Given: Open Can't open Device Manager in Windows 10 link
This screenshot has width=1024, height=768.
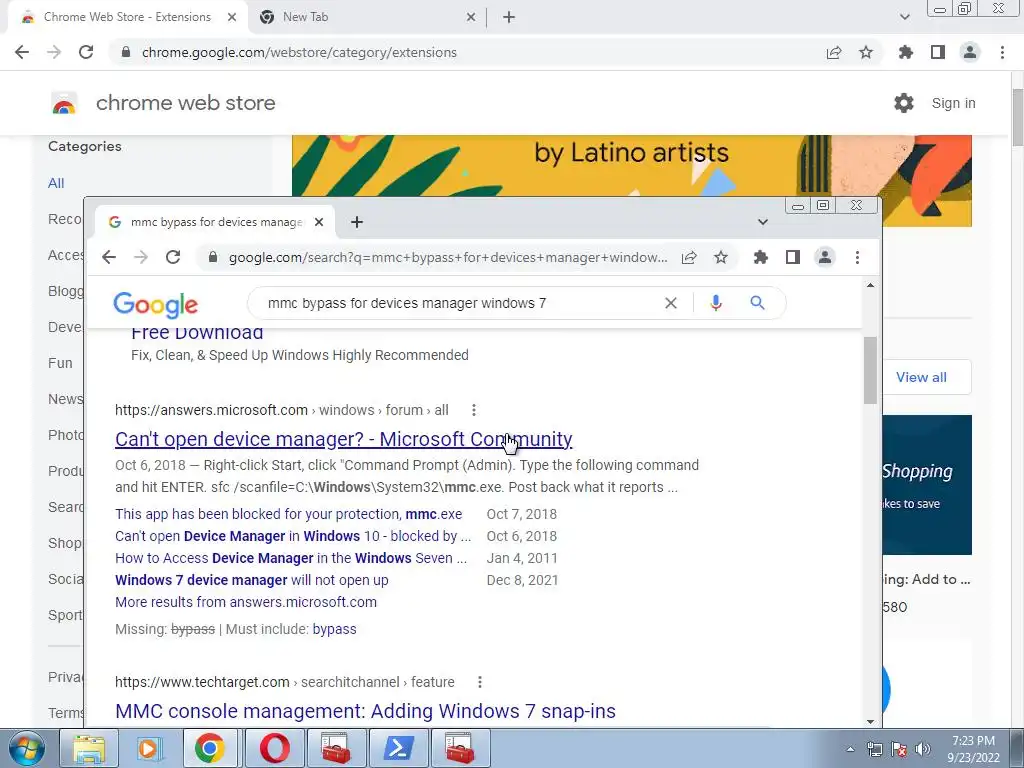Looking at the screenshot, I should 293,536.
